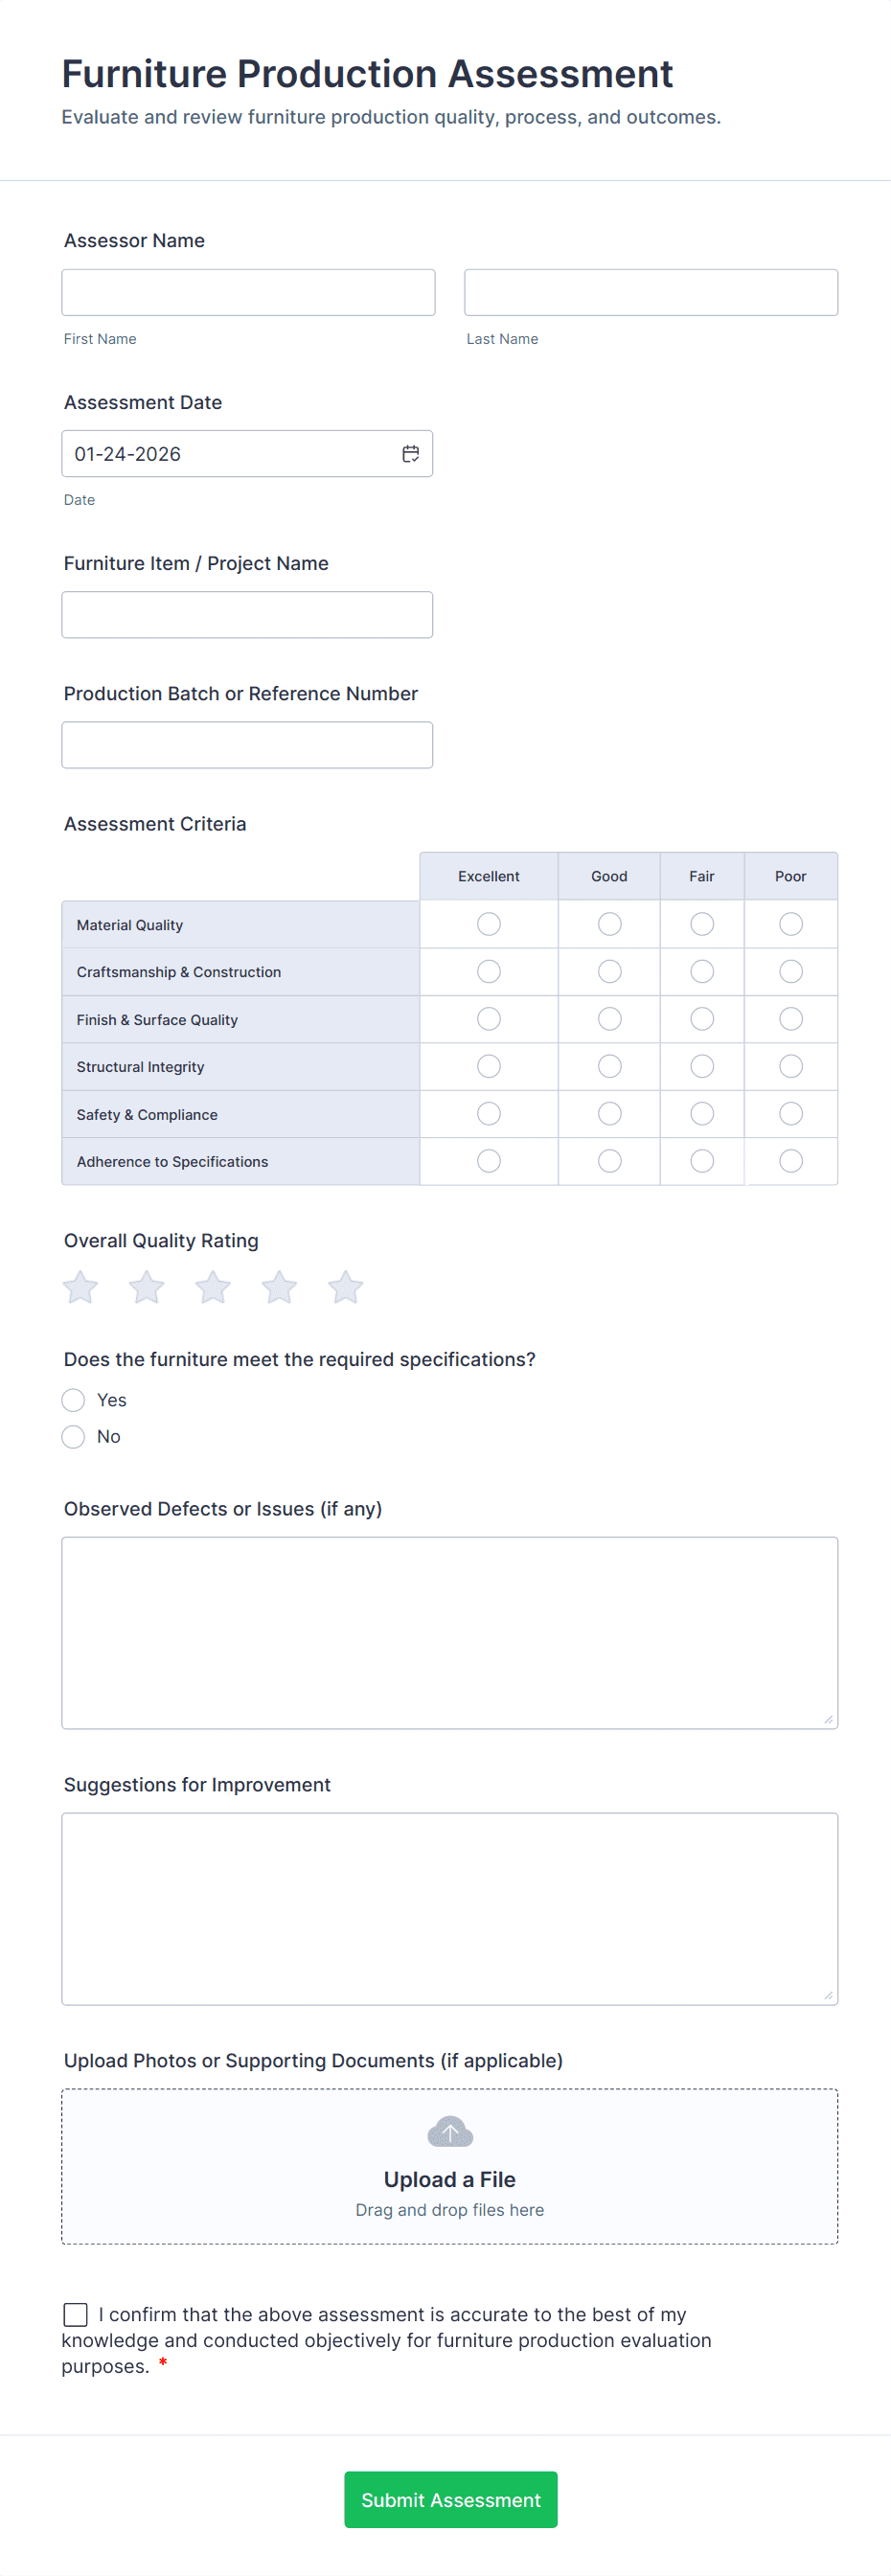Rate Material Quality as Excellent
Screen dimensions: 891x2576
[488, 924]
